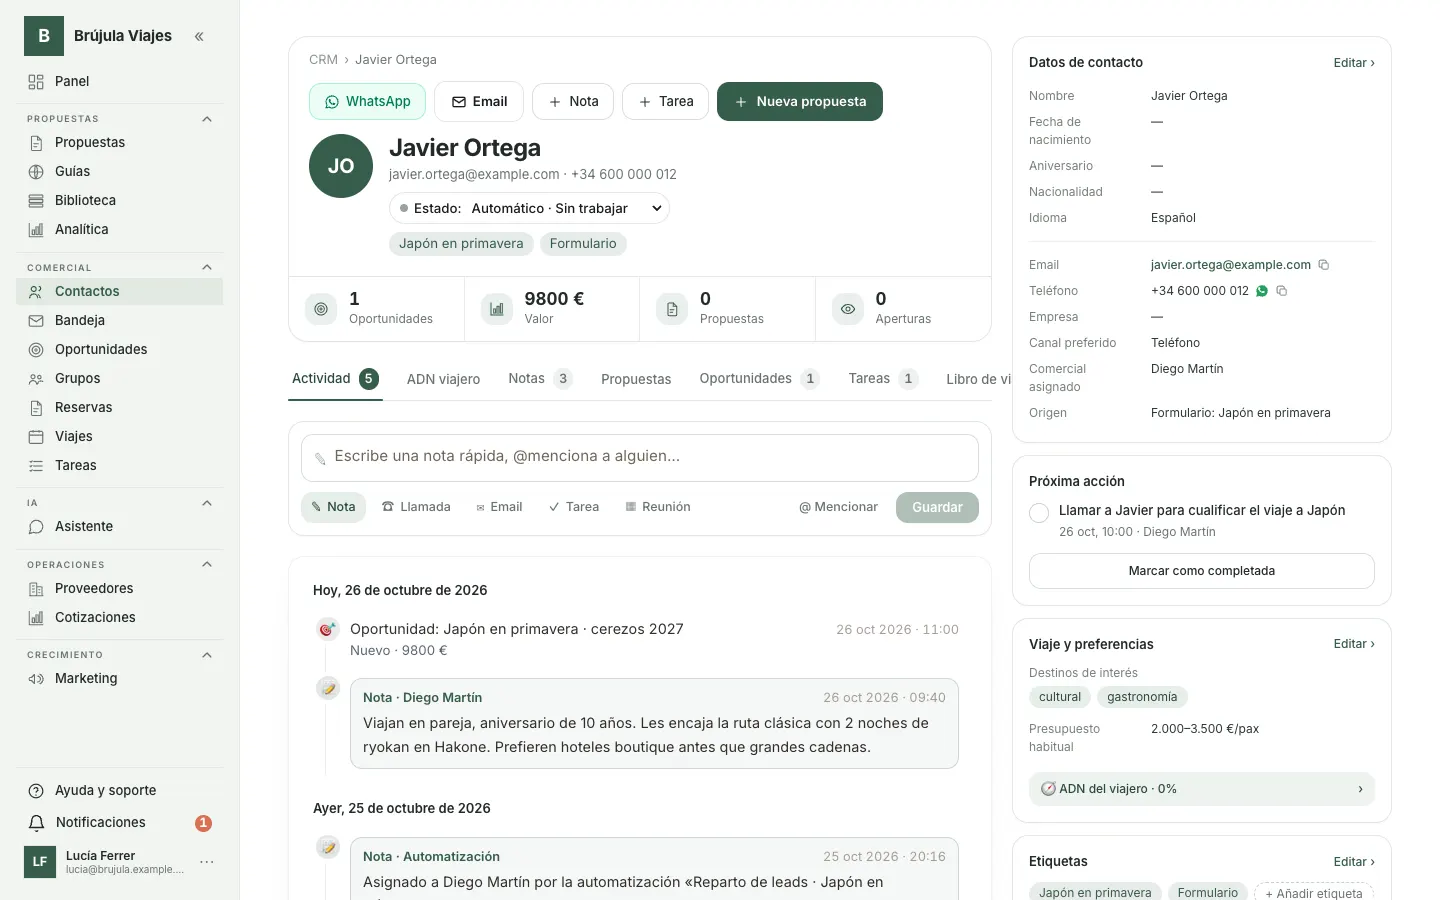Screen dimensions: 1440x900
Task: Focus the quick note input field
Action: click(640, 457)
